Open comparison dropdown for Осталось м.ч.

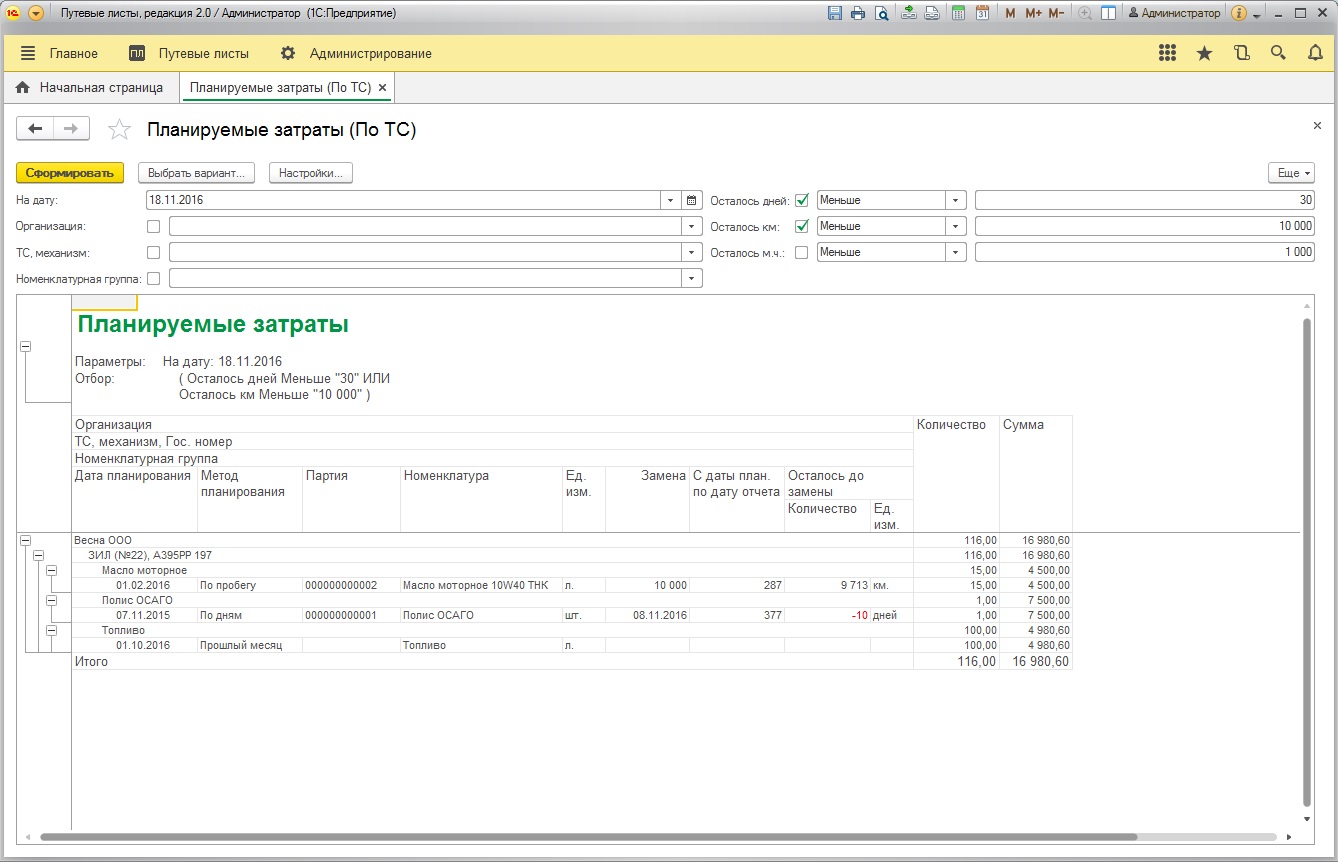pos(957,252)
